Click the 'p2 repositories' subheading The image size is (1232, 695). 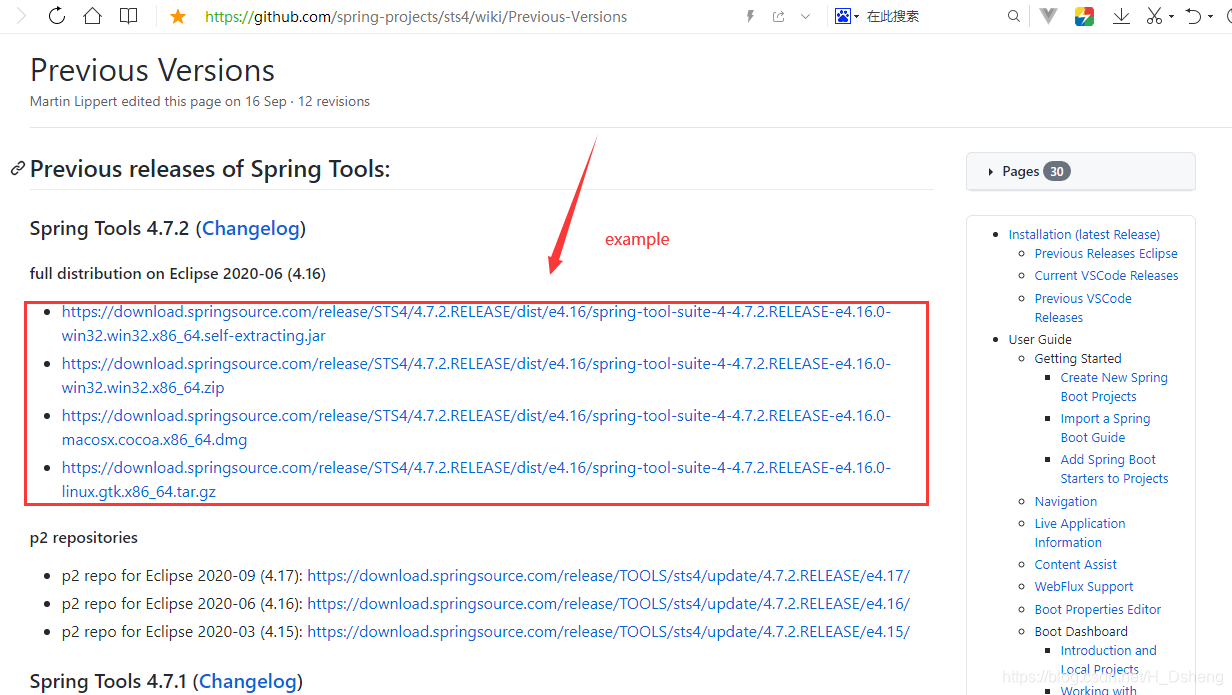[x=84, y=538]
